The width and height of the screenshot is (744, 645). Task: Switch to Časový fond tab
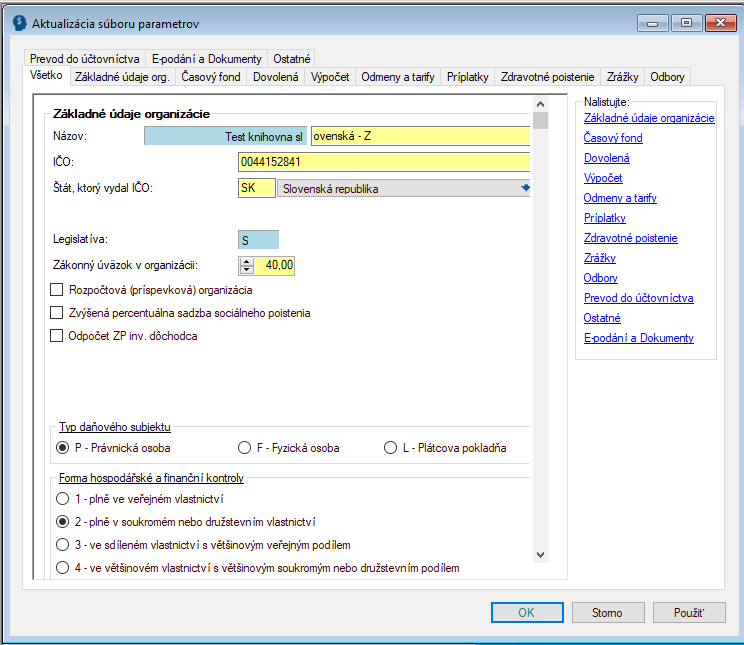[x=211, y=77]
